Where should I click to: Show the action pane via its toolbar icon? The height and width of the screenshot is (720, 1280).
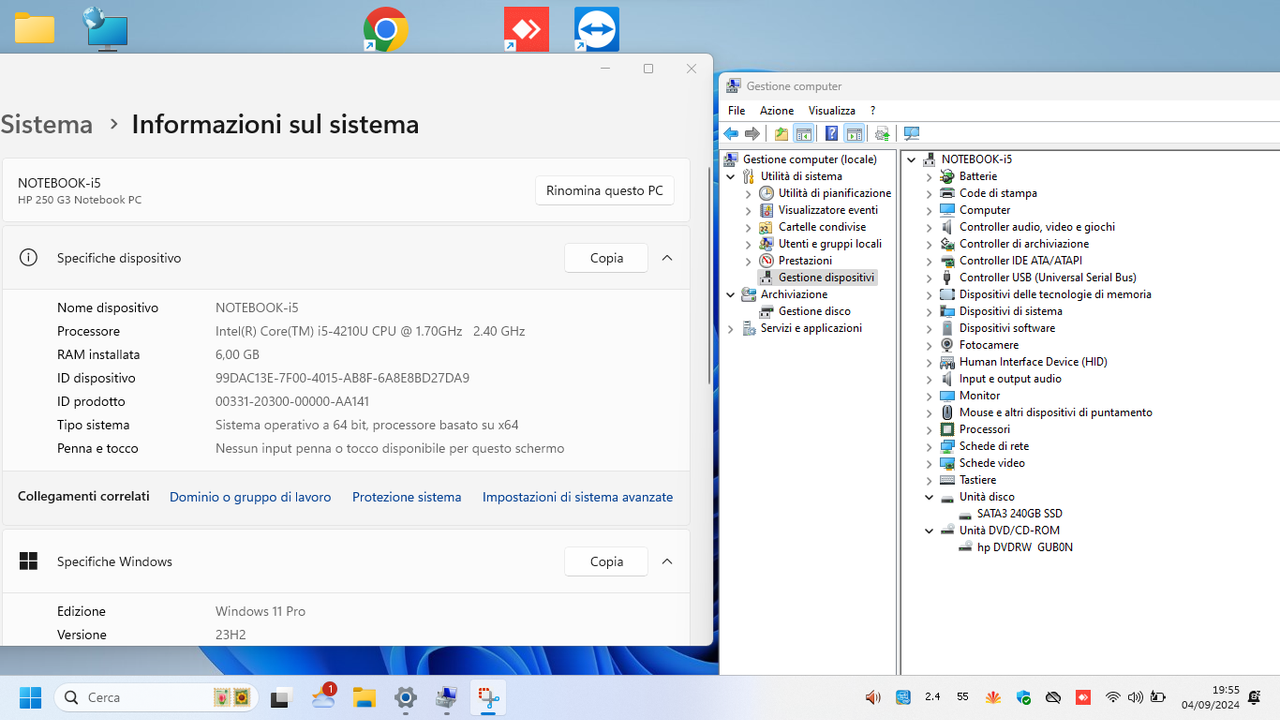click(x=854, y=133)
